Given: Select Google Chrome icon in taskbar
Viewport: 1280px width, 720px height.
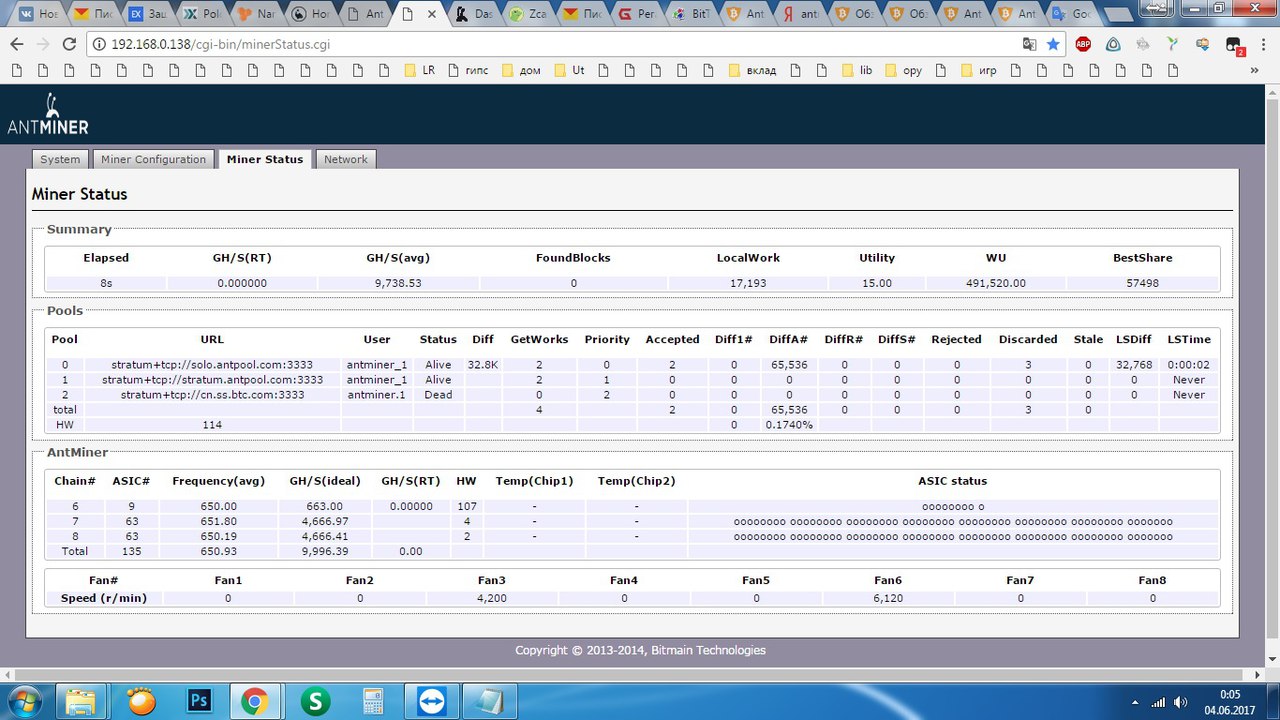Looking at the screenshot, I should 256,700.
